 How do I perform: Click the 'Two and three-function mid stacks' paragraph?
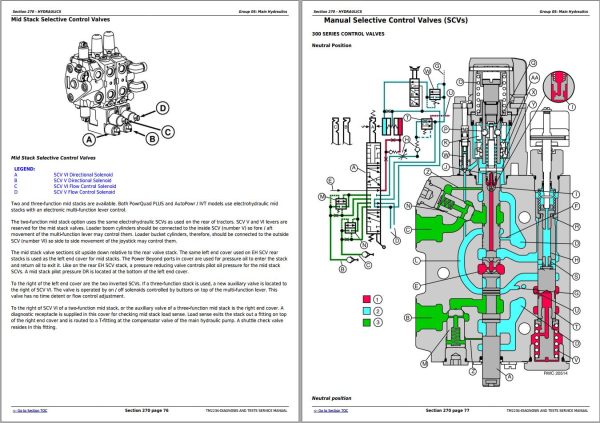click(145, 207)
